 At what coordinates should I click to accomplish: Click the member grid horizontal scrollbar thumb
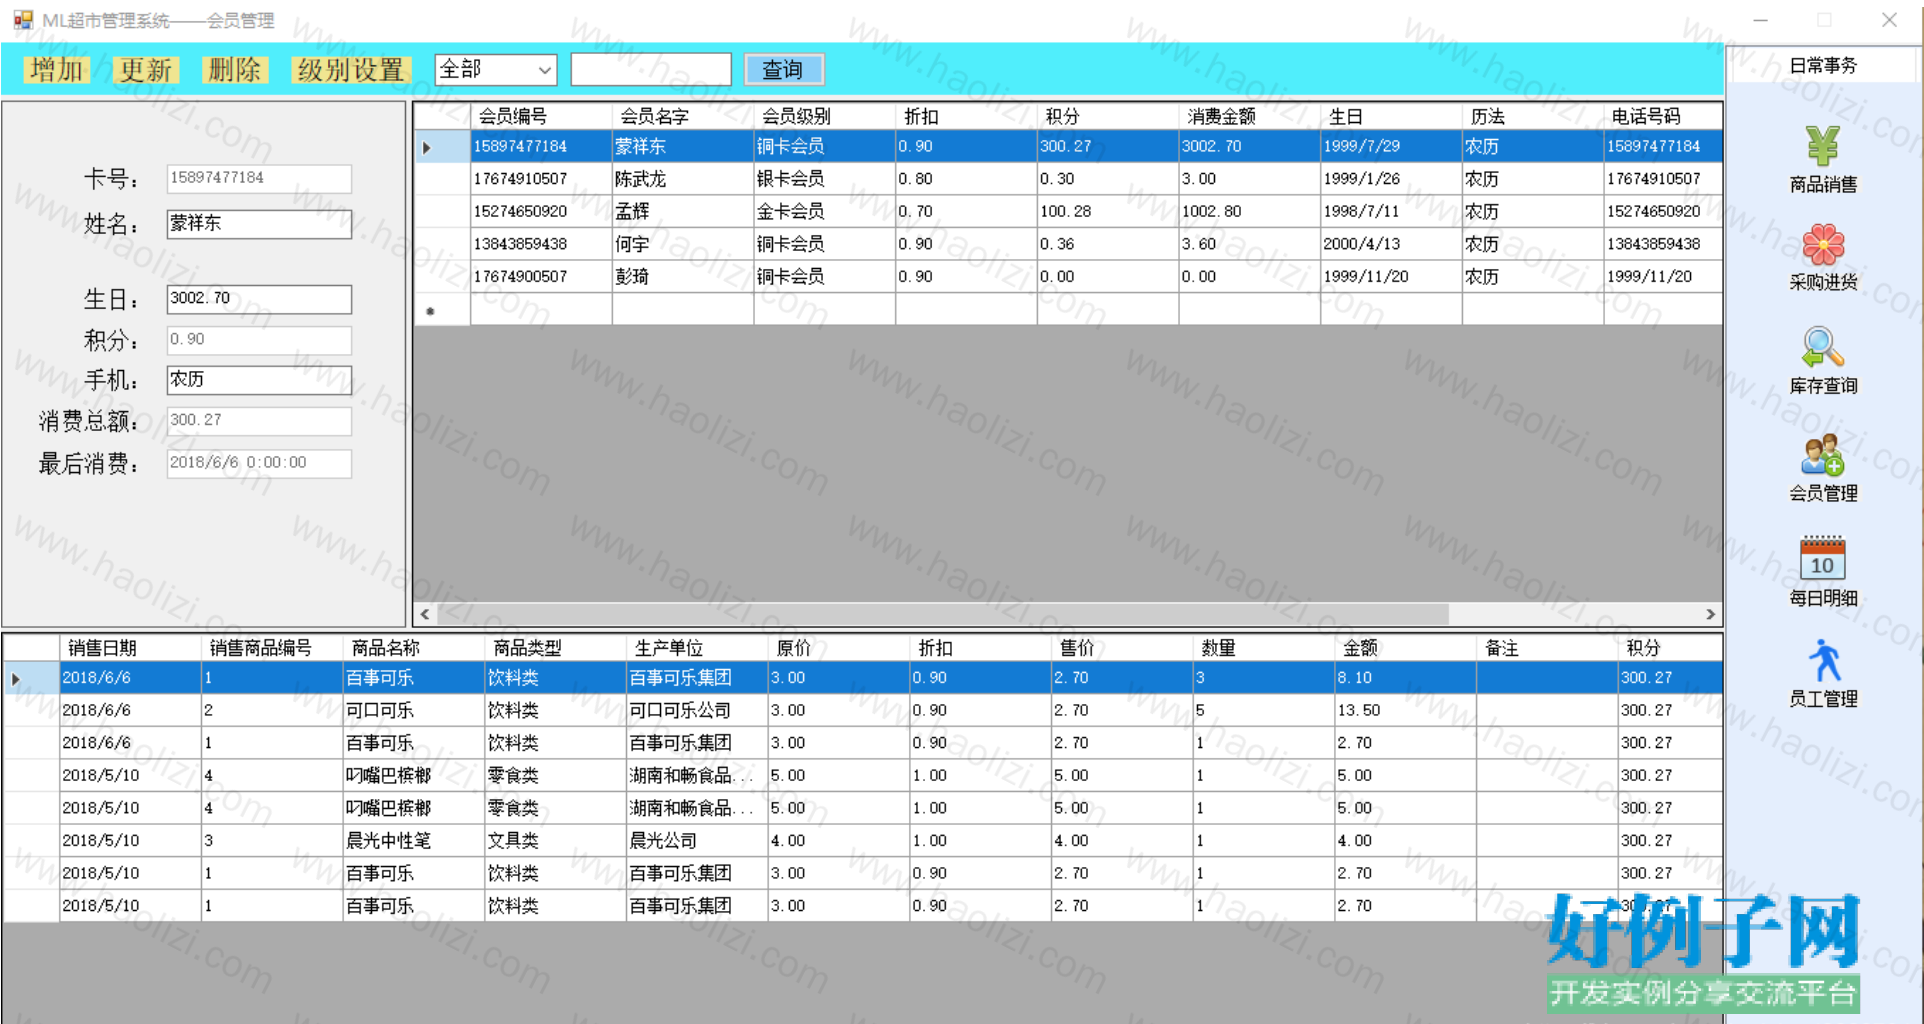coord(941,614)
